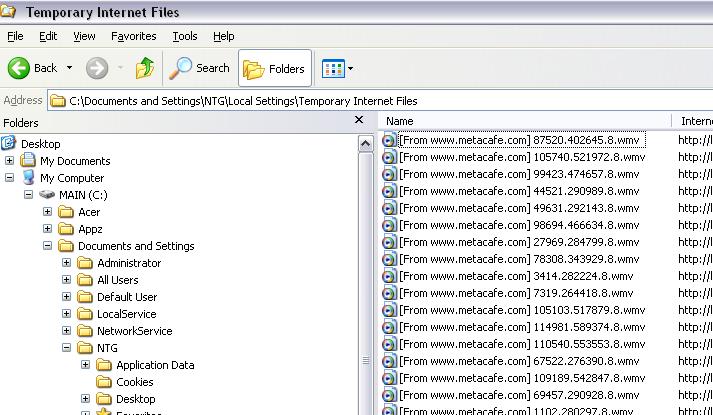The width and height of the screenshot is (713, 415).
Task: Select the Documents and Settings folder icon
Action: [66, 246]
